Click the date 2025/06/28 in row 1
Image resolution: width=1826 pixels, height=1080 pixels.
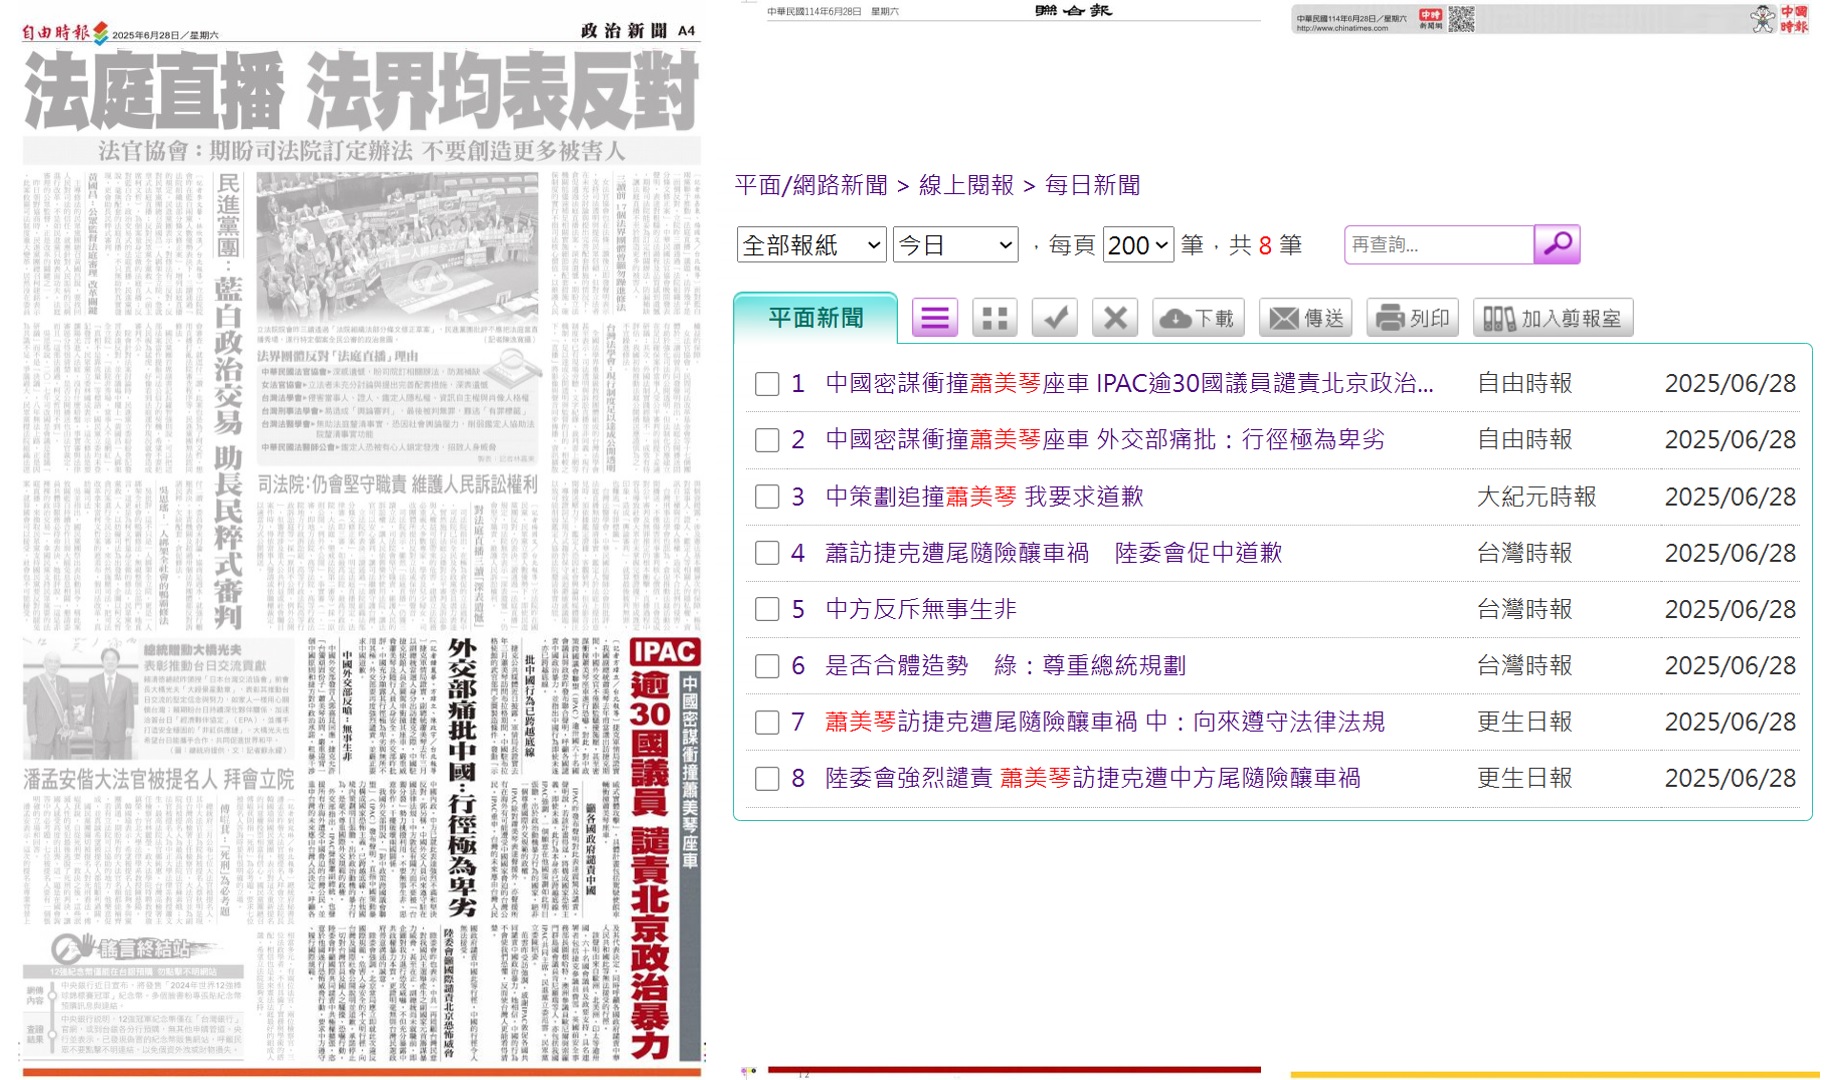tap(1730, 383)
